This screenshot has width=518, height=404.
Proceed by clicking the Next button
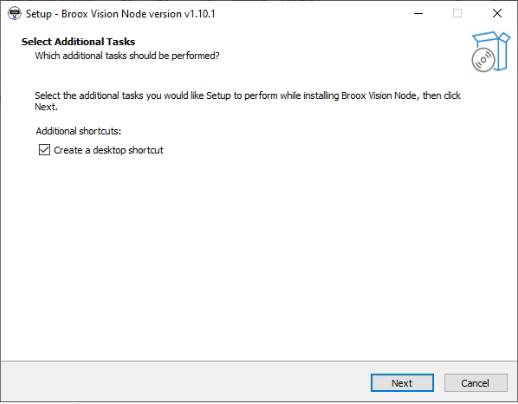click(x=402, y=383)
